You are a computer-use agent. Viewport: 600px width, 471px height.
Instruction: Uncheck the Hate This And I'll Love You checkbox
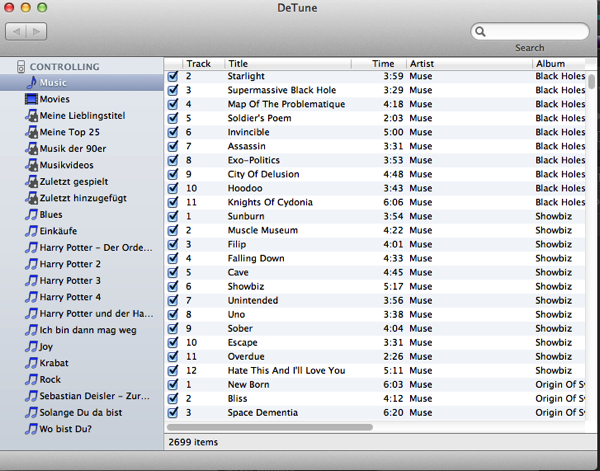[x=173, y=370]
